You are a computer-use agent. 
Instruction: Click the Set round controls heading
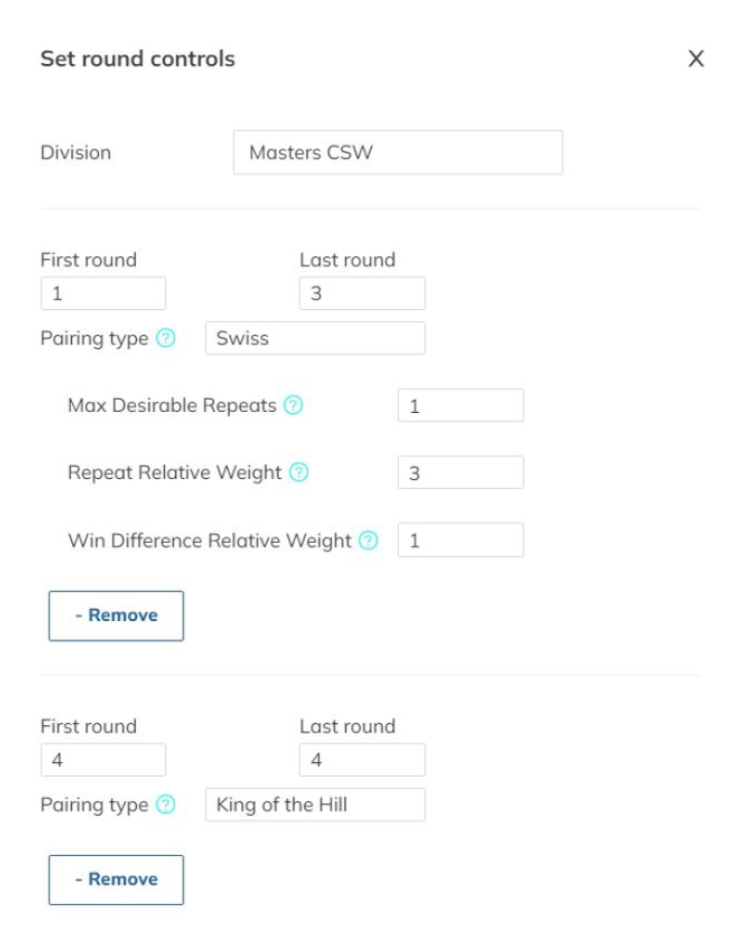138,59
